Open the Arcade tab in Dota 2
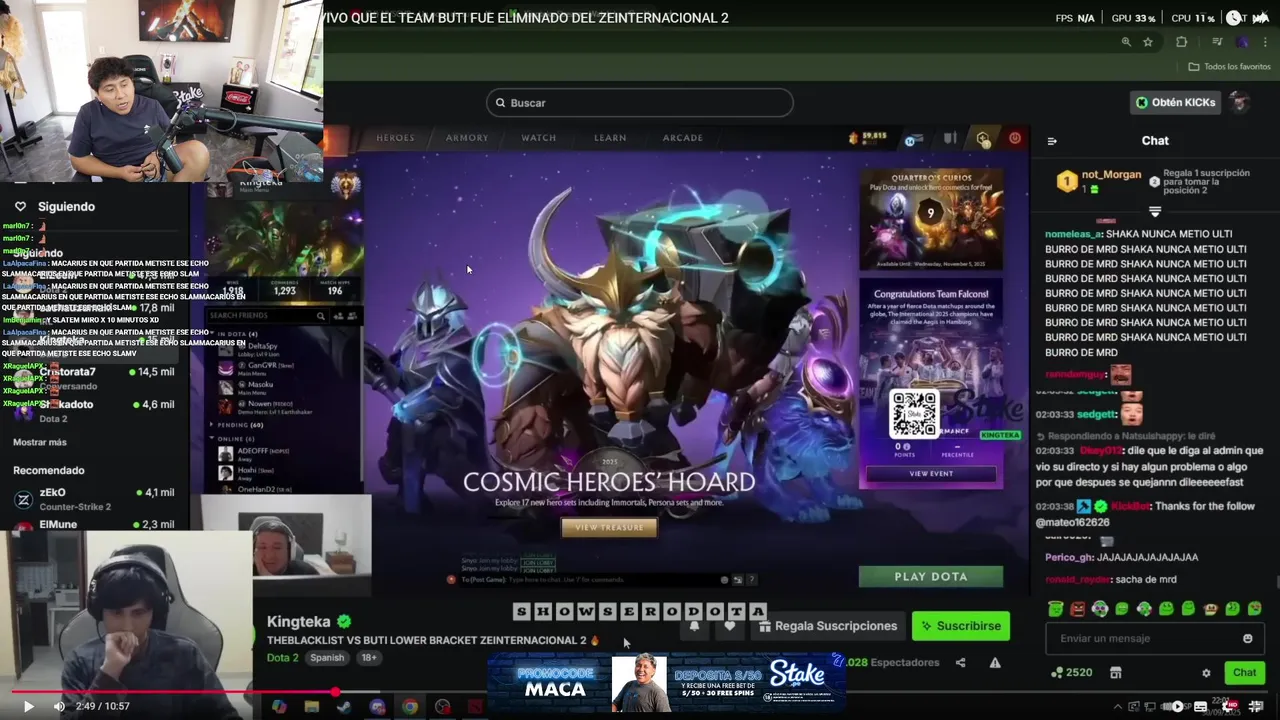Screen dimensions: 1280x720 pos(683,138)
